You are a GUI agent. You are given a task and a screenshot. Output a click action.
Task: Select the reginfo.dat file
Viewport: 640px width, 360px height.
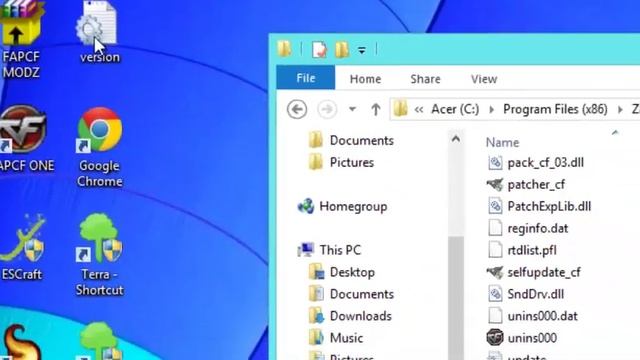(538, 229)
